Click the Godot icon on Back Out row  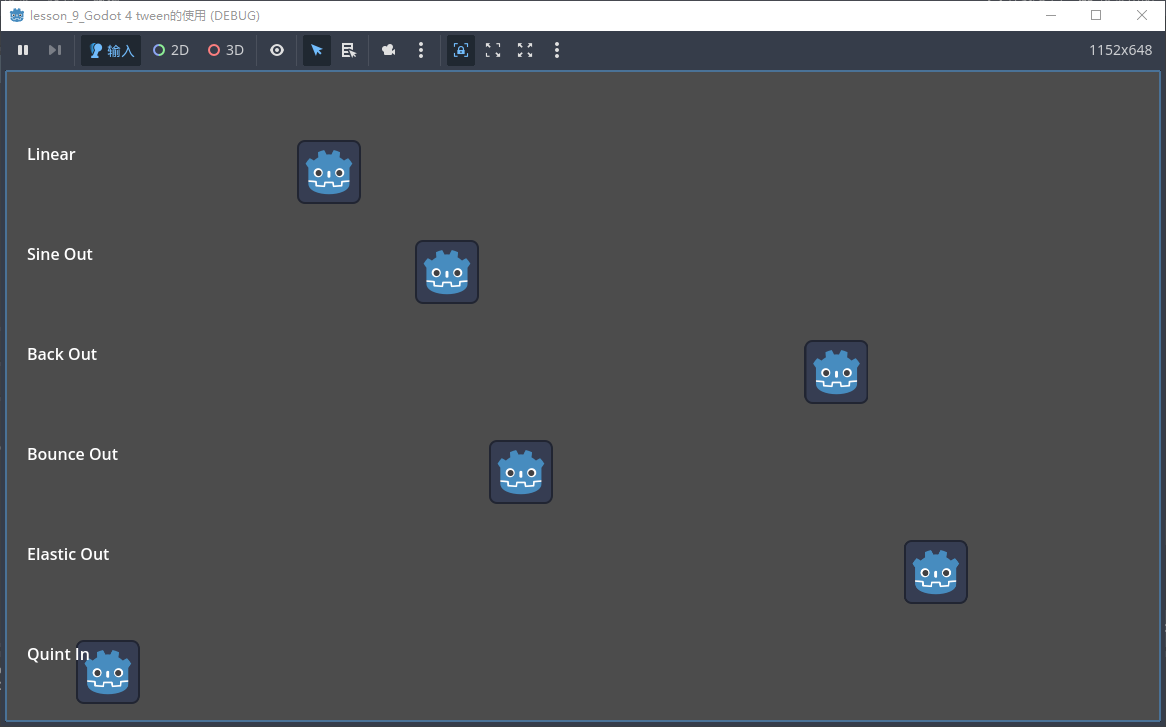coord(836,372)
